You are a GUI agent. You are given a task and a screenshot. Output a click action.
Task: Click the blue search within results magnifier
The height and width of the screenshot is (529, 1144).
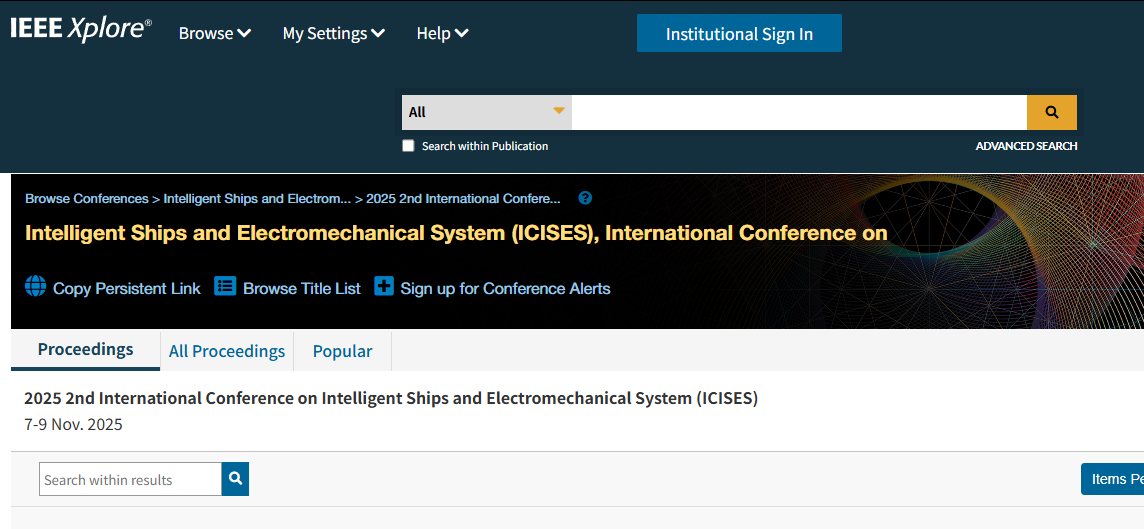(235, 479)
